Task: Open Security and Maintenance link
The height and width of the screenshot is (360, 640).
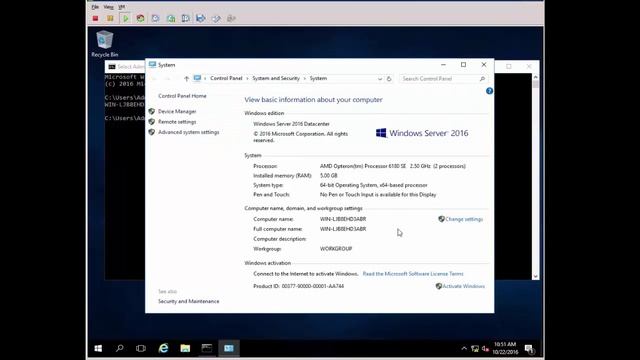Action: 189,301
